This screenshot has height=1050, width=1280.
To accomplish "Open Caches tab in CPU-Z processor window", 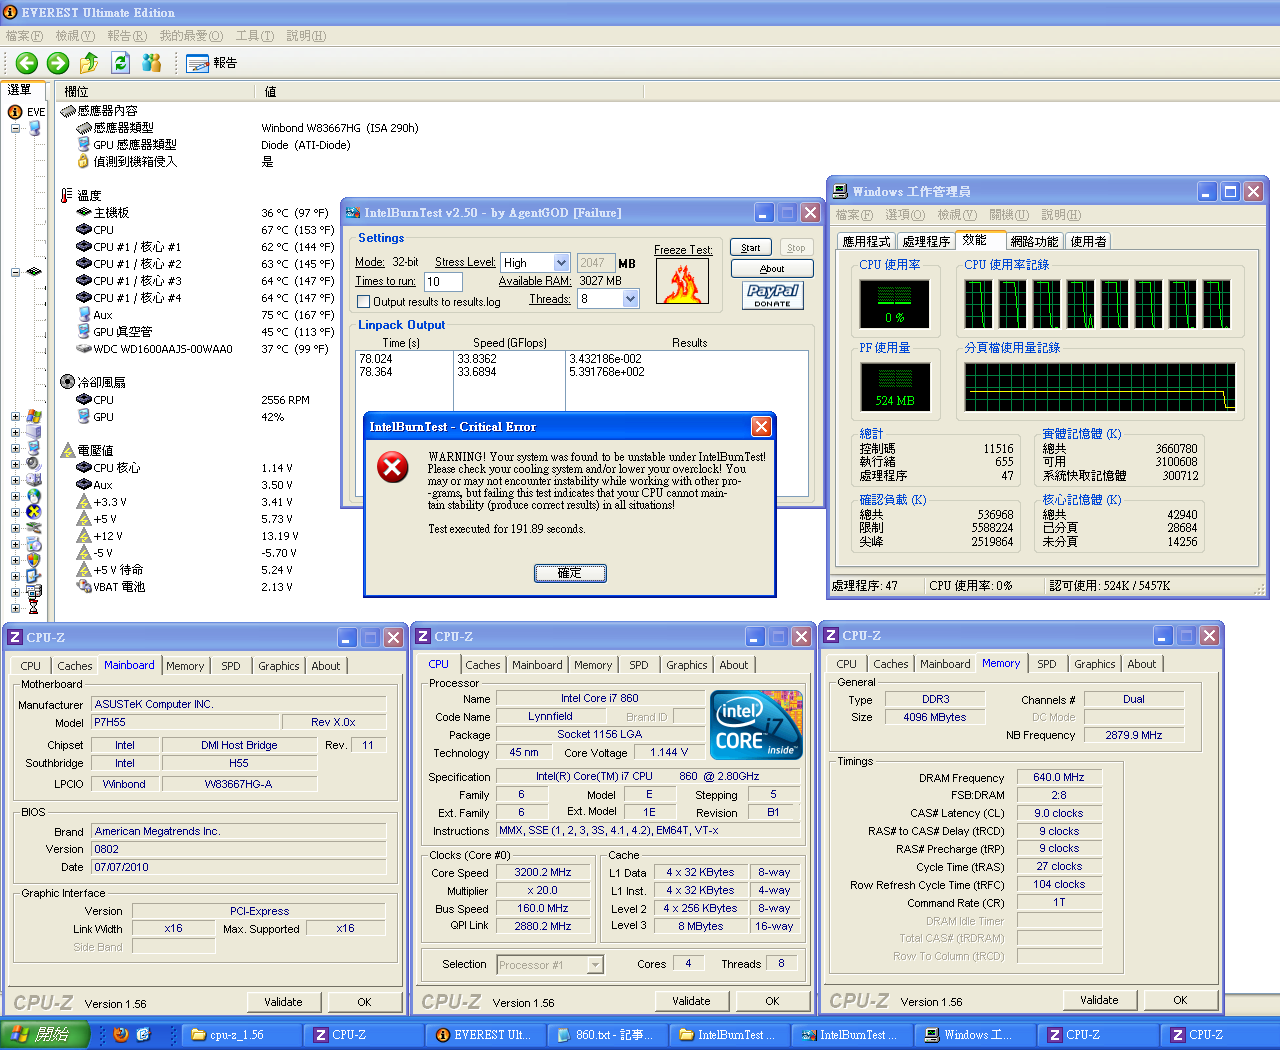I will coord(483,665).
